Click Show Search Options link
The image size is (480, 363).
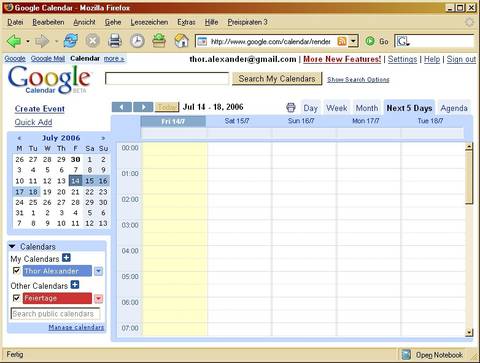pyautogui.click(x=358, y=79)
